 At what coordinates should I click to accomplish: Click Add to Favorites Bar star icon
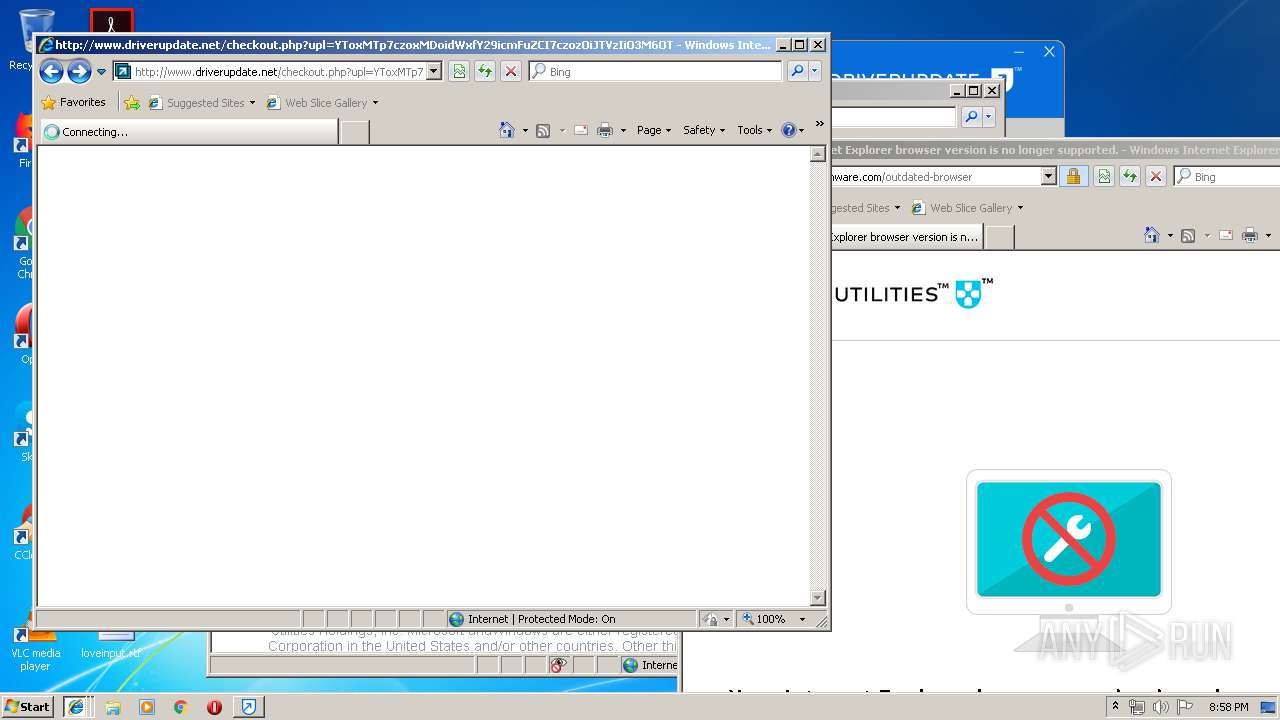[x=132, y=102]
